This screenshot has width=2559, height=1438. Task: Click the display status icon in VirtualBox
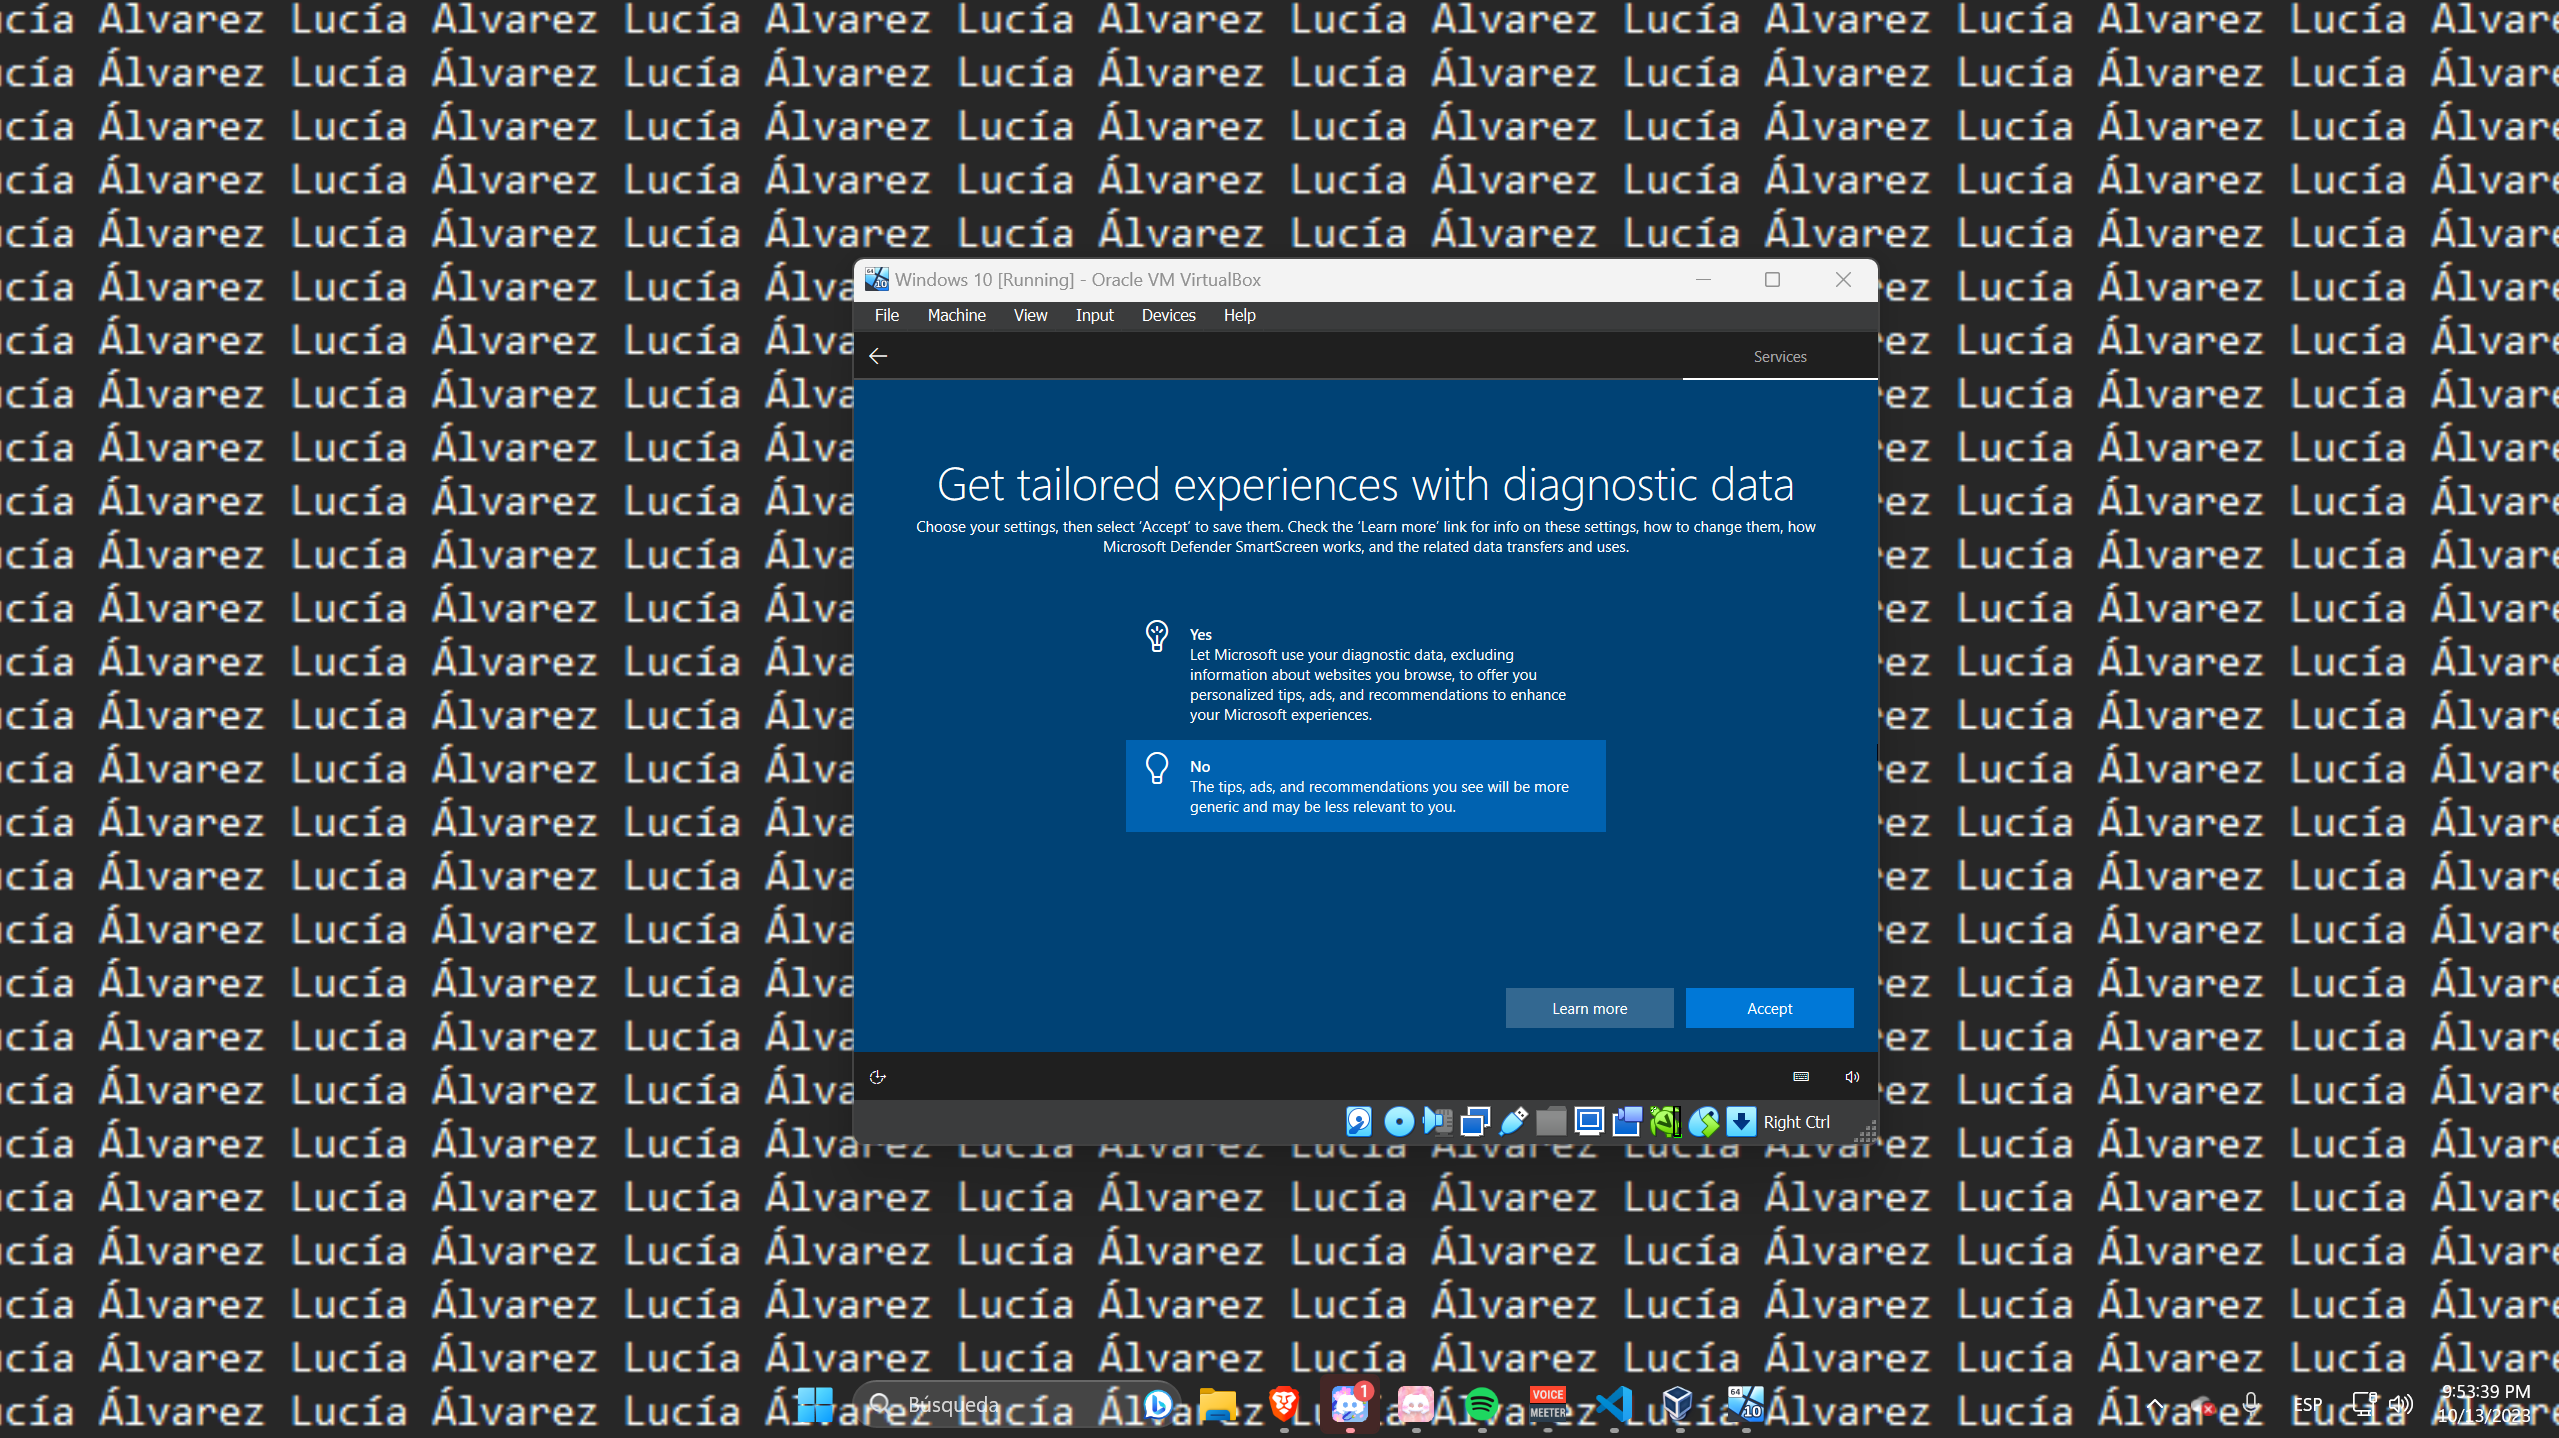[x=1589, y=1122]
